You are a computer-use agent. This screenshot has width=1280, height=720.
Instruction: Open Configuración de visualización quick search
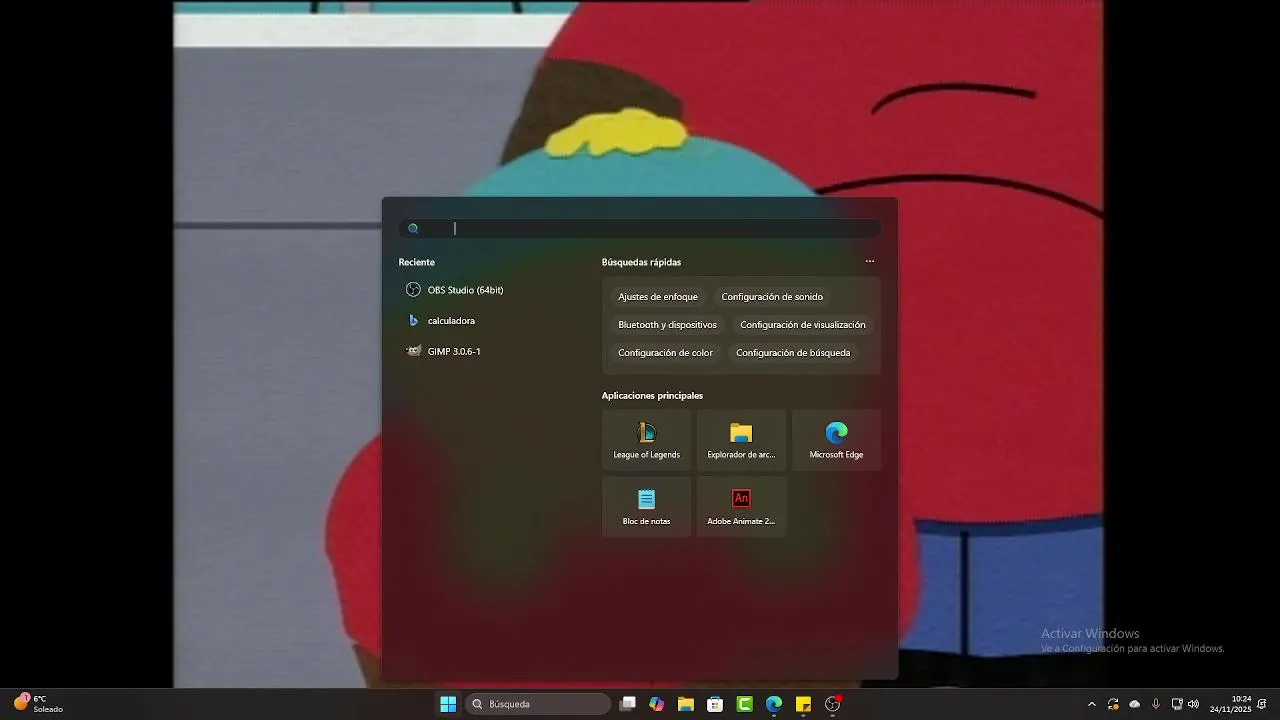click(x=803, y=325)
